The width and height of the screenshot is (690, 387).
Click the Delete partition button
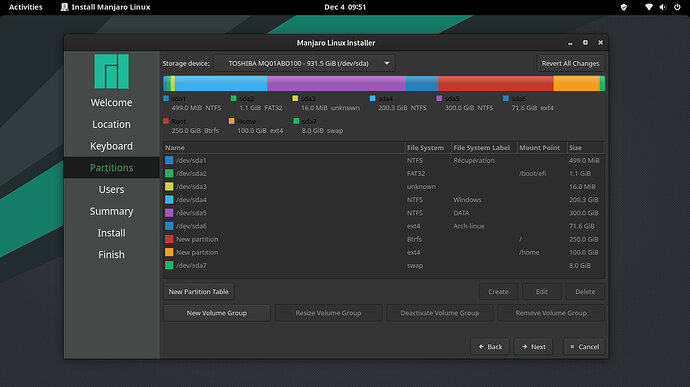point(585,291)
